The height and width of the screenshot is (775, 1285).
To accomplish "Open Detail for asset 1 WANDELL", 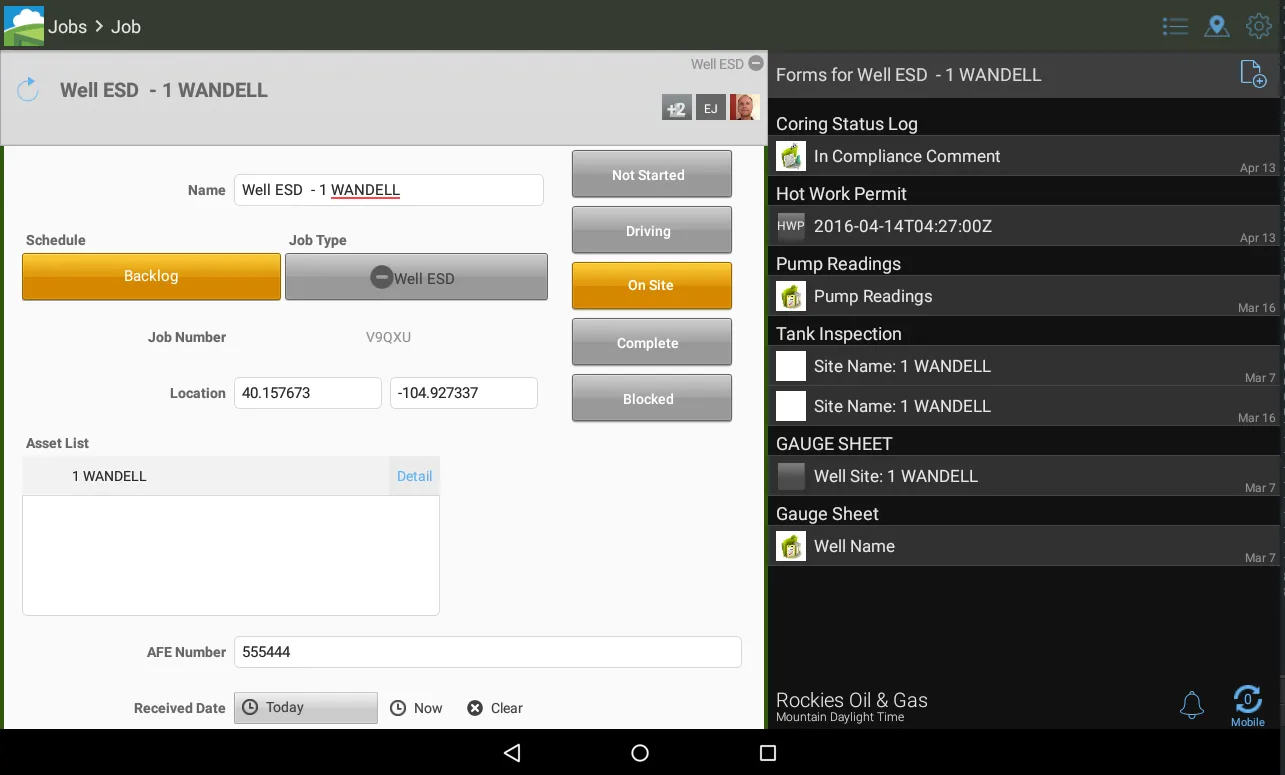I will (414, 476).
